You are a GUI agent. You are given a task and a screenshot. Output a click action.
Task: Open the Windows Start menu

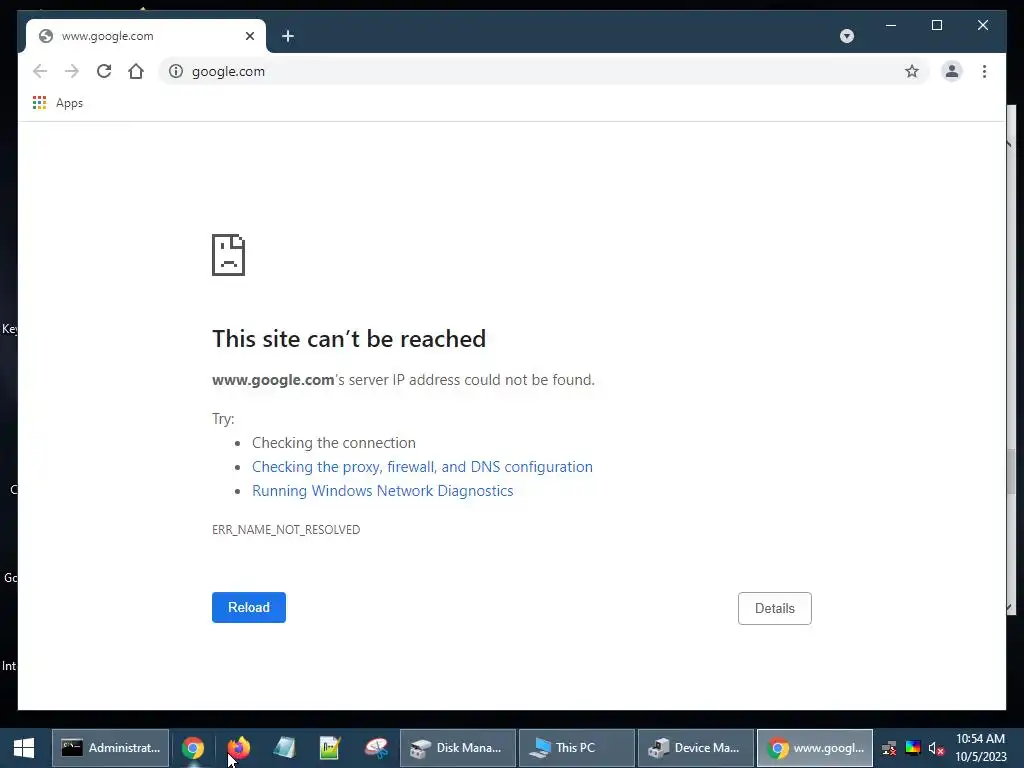(x=24, y=748)
